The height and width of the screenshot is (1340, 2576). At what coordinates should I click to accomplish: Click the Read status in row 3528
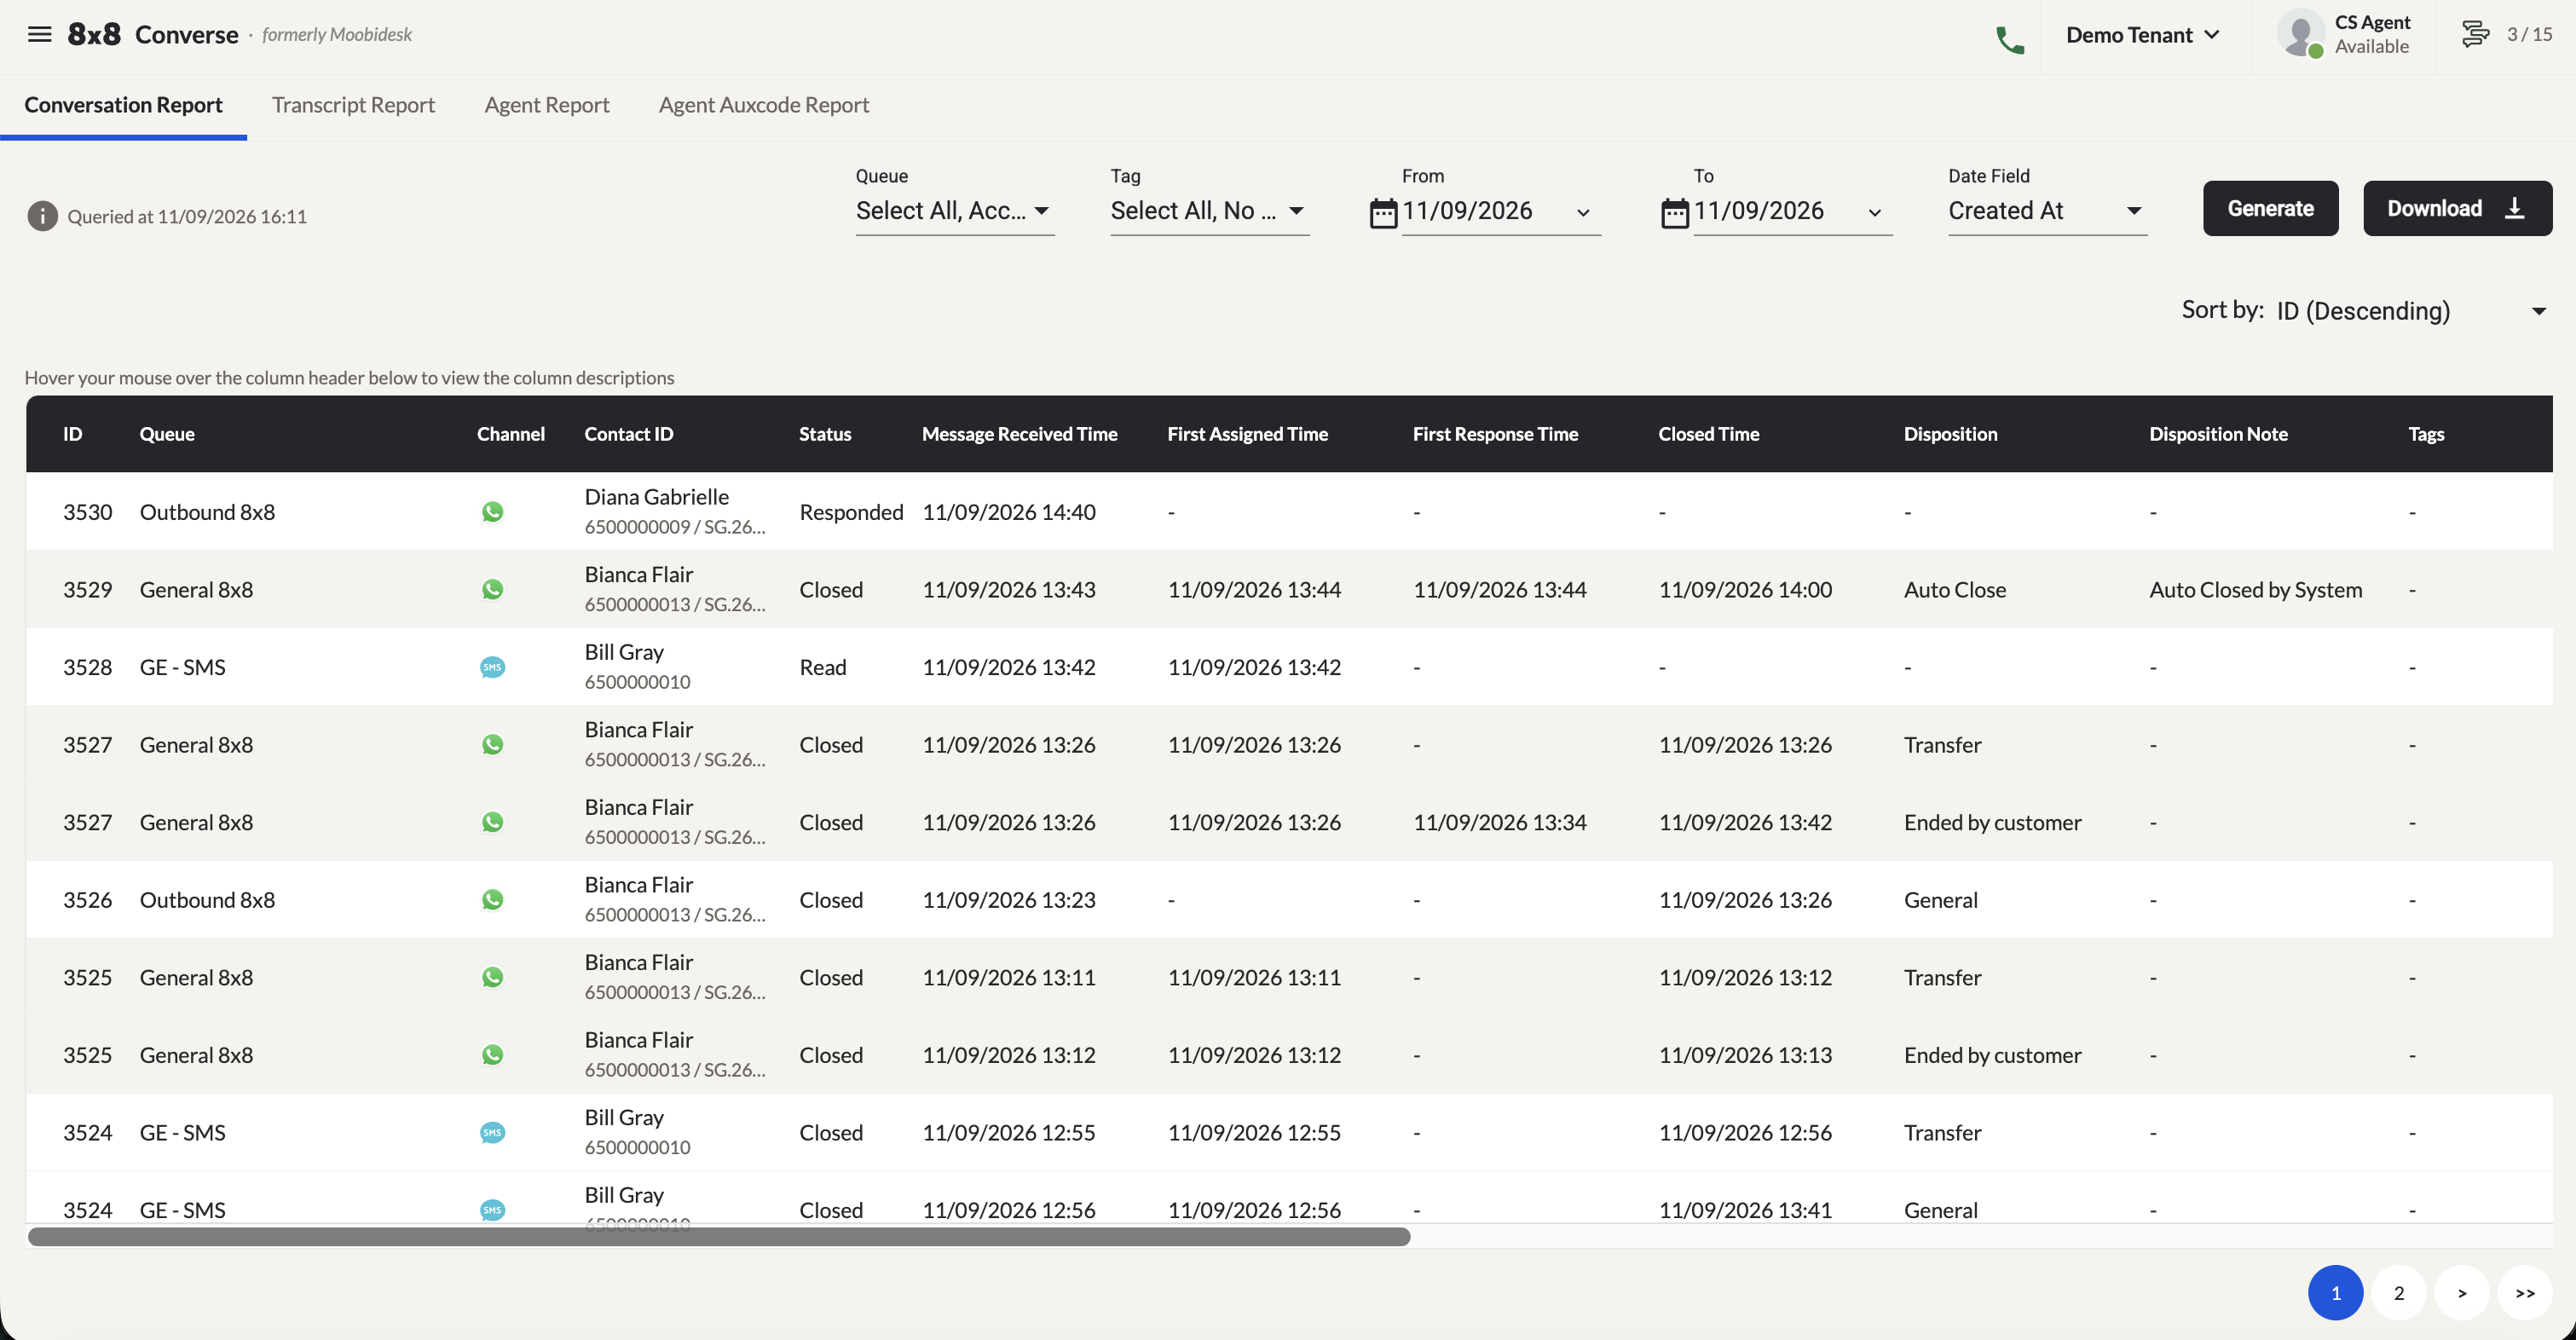click(822, 667)
